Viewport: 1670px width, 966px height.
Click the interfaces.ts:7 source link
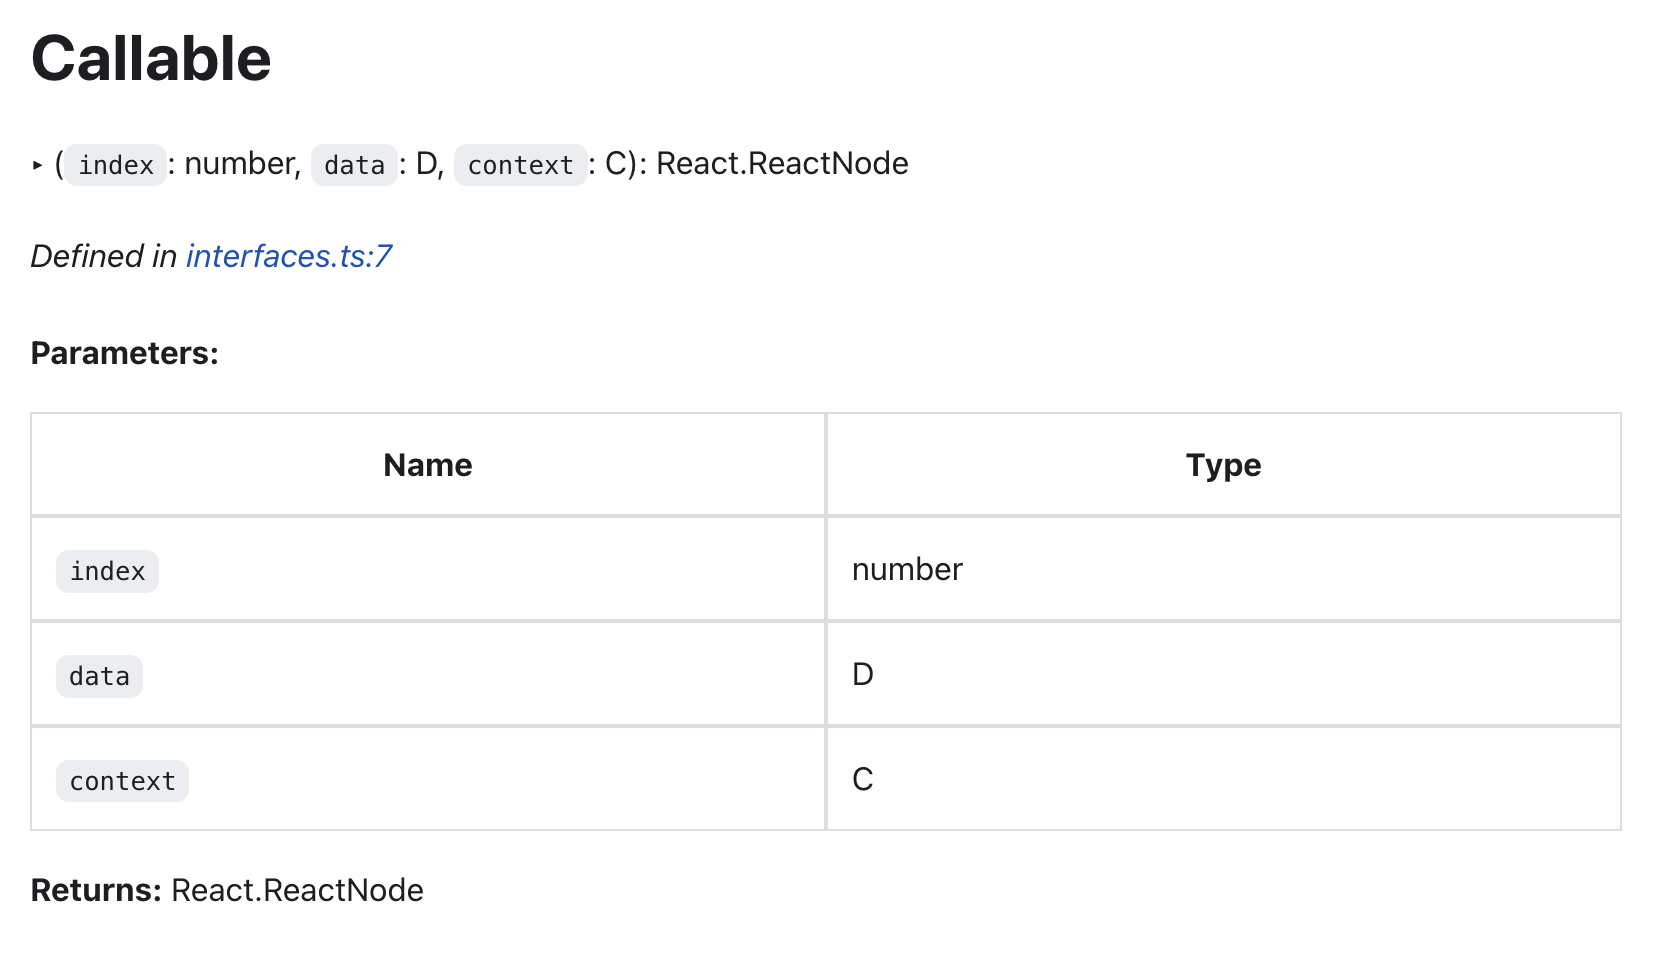pos(288,257)
